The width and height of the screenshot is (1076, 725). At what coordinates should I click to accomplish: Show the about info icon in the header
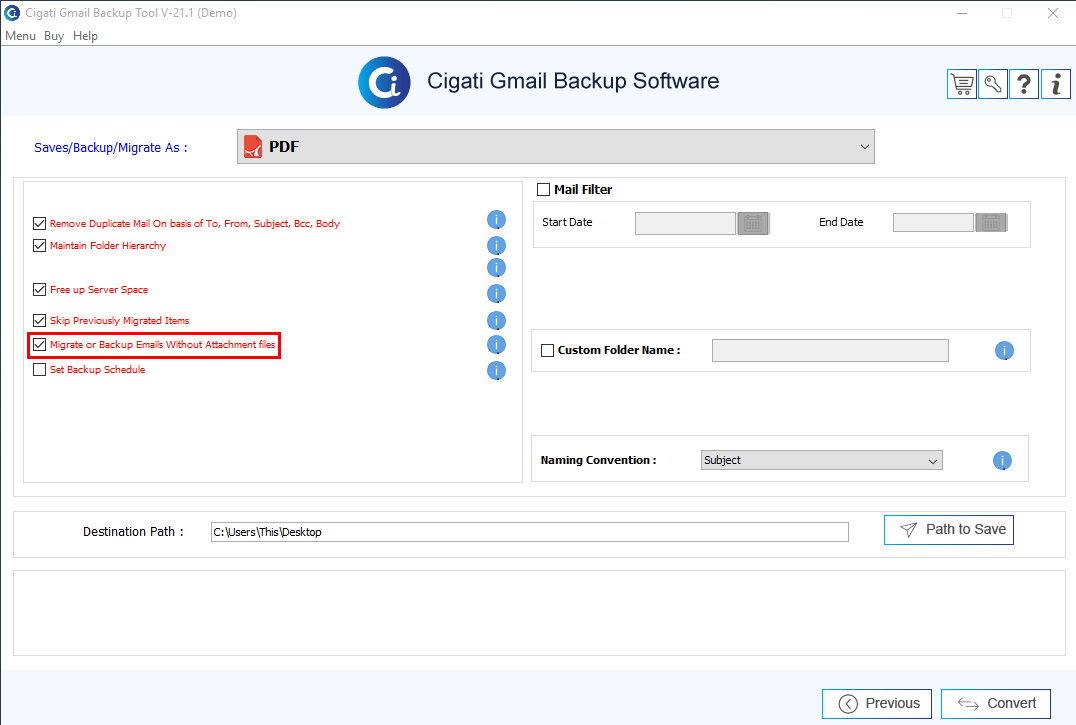pos(1056,84)
